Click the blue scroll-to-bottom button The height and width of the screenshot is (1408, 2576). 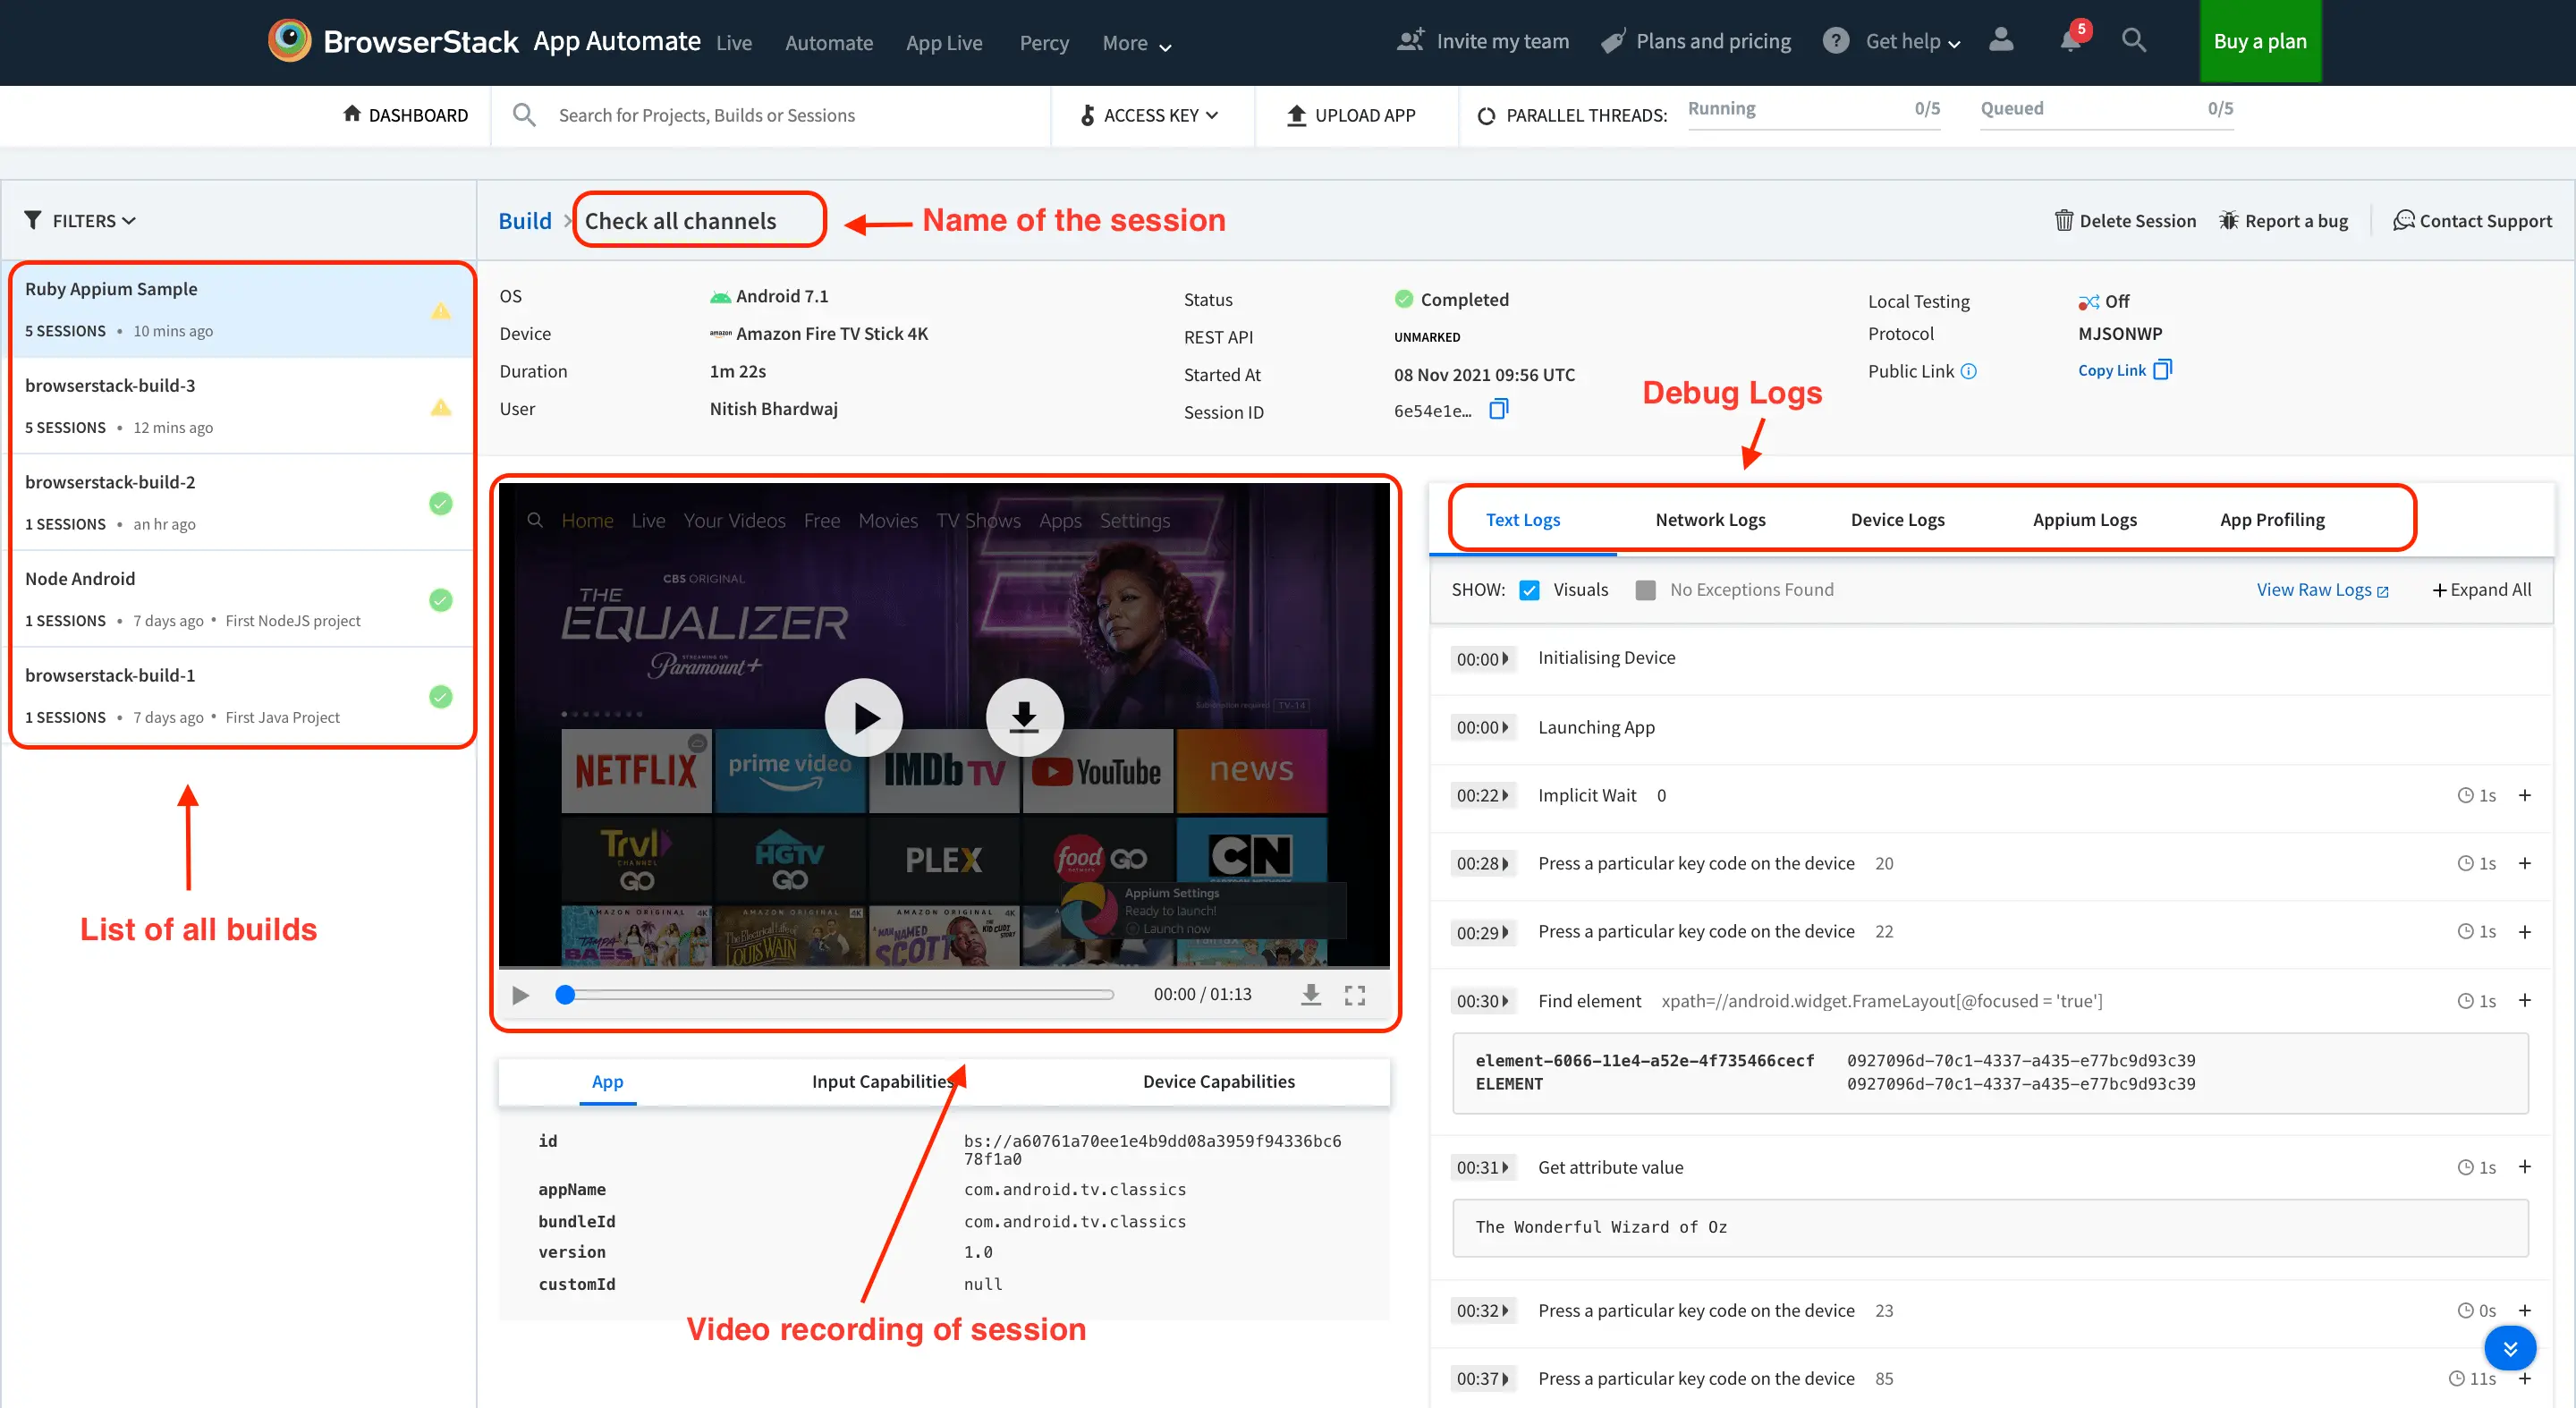pos(2509,1348)
